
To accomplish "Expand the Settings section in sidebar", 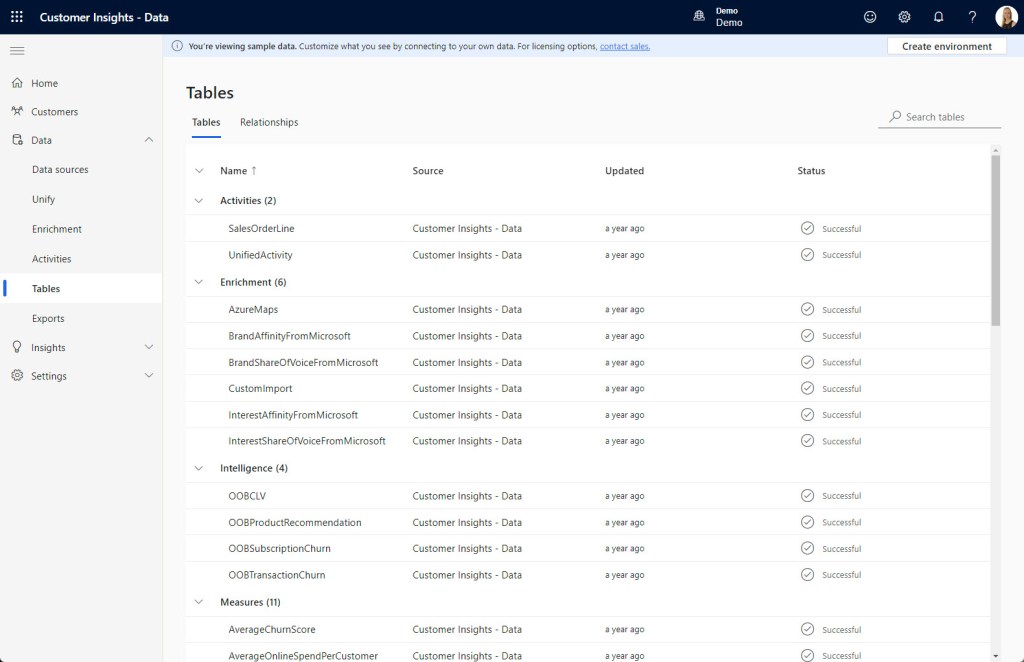I will tap(149, 376).
